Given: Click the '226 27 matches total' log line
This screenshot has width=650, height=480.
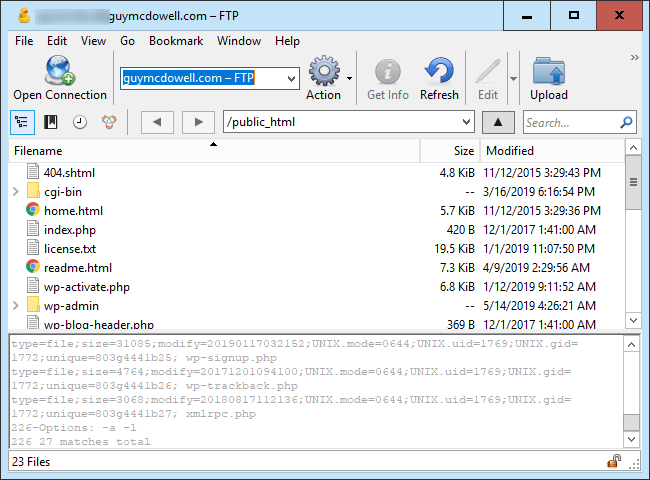Looking at the screenshot, I should coord(81,441).
